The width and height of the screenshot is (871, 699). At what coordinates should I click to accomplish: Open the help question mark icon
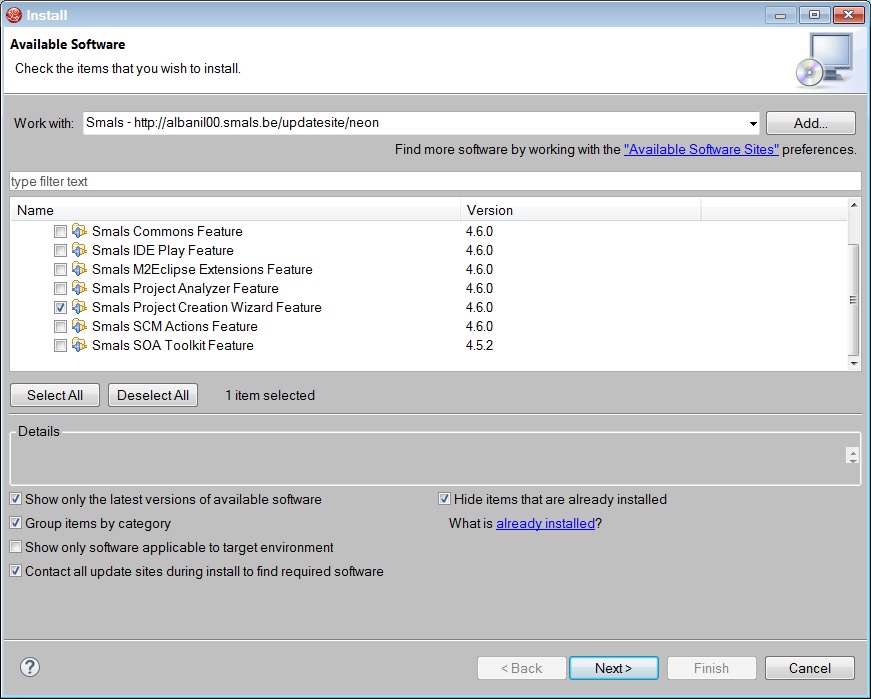point(30,667)
